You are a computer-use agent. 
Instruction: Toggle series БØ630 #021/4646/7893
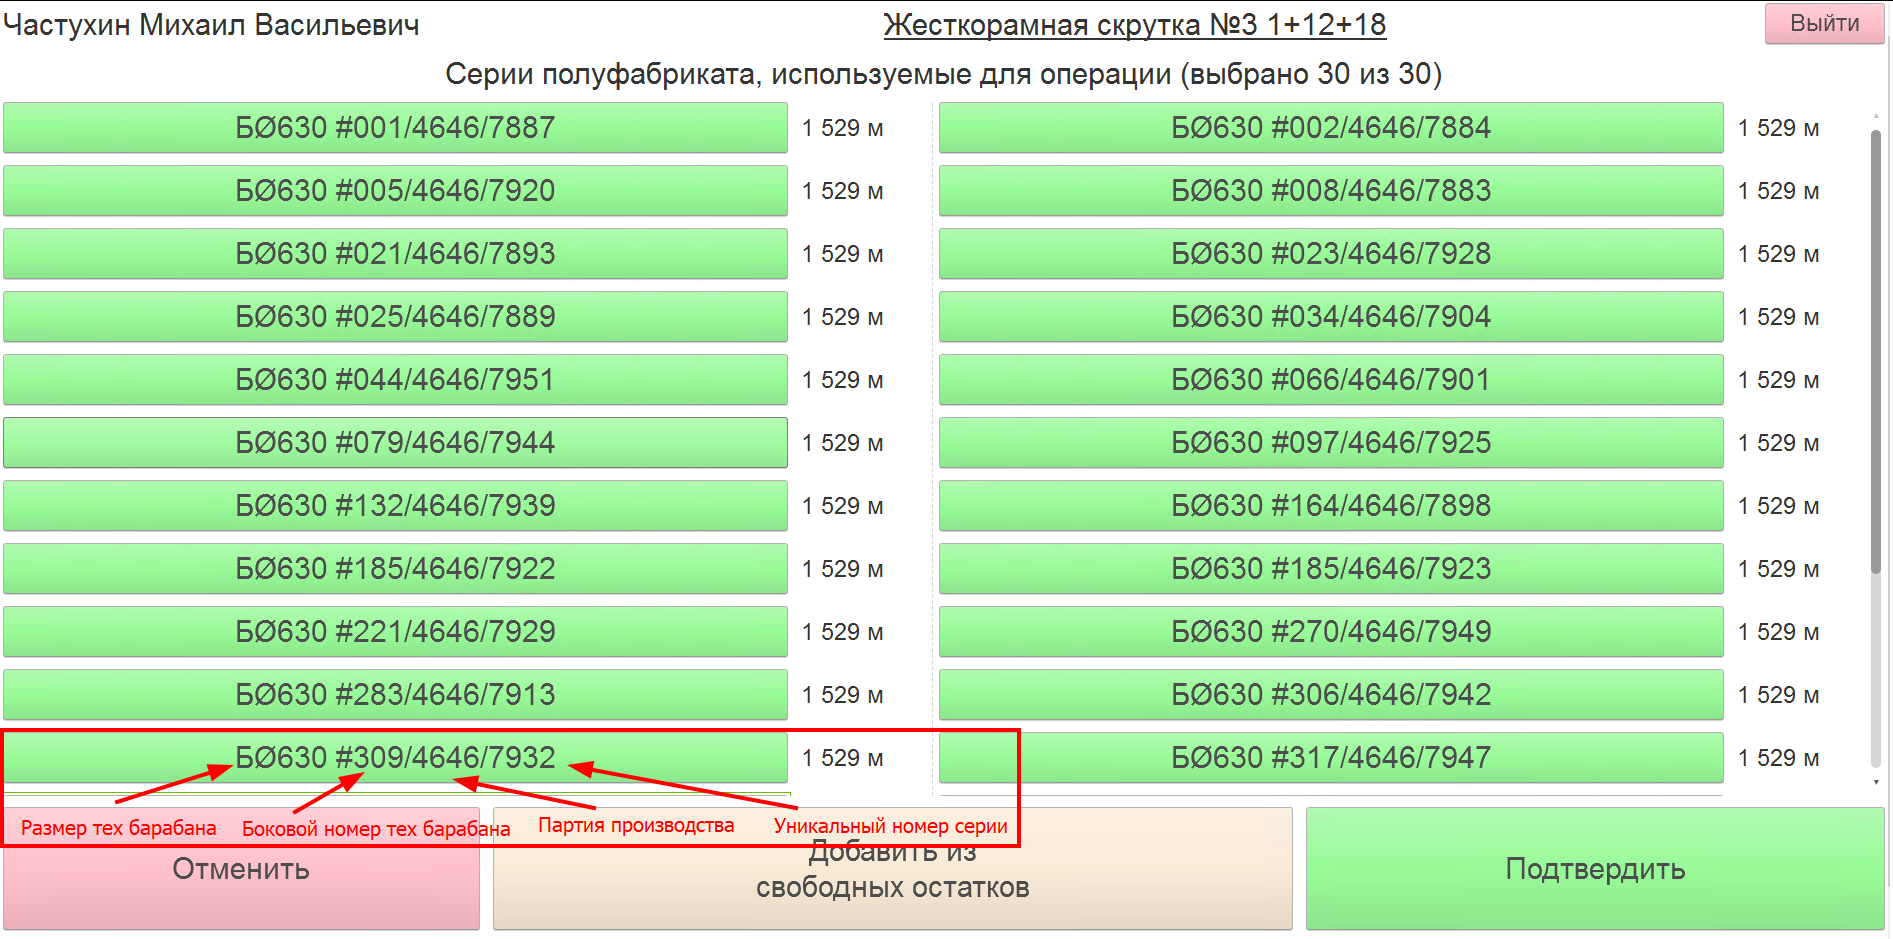tap(395, 253)
